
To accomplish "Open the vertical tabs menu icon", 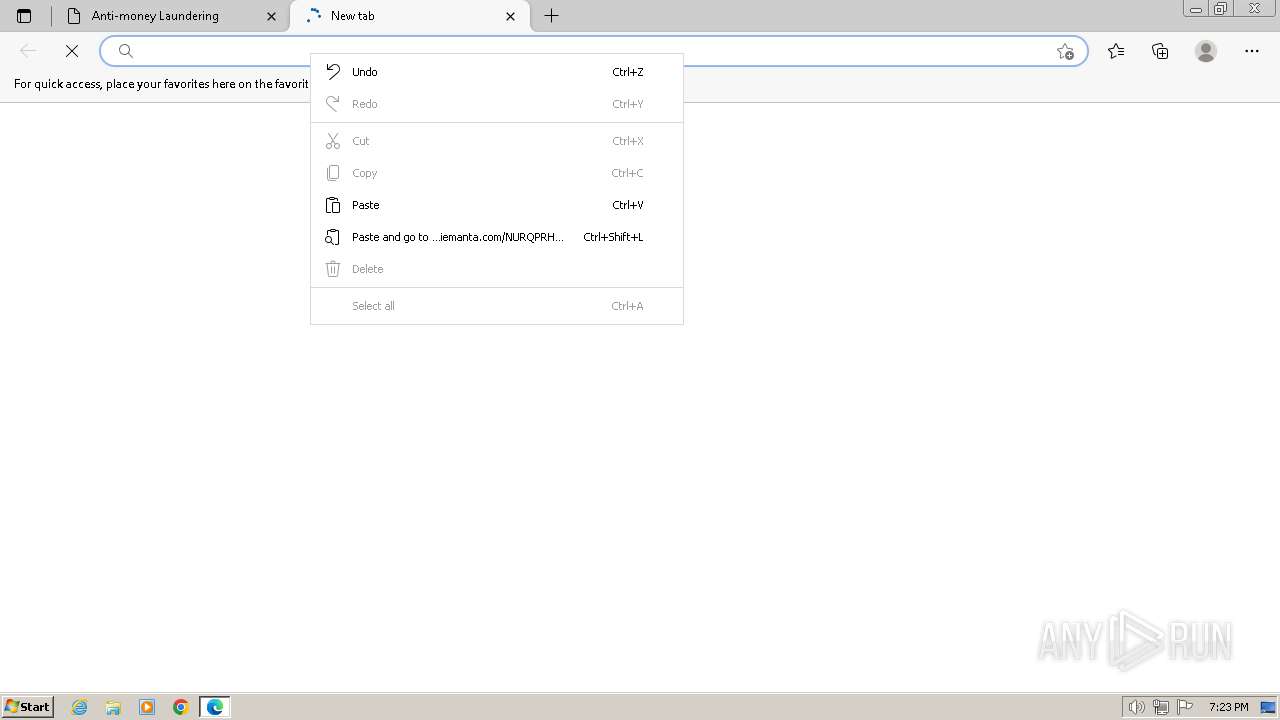I will click(24, 16).
